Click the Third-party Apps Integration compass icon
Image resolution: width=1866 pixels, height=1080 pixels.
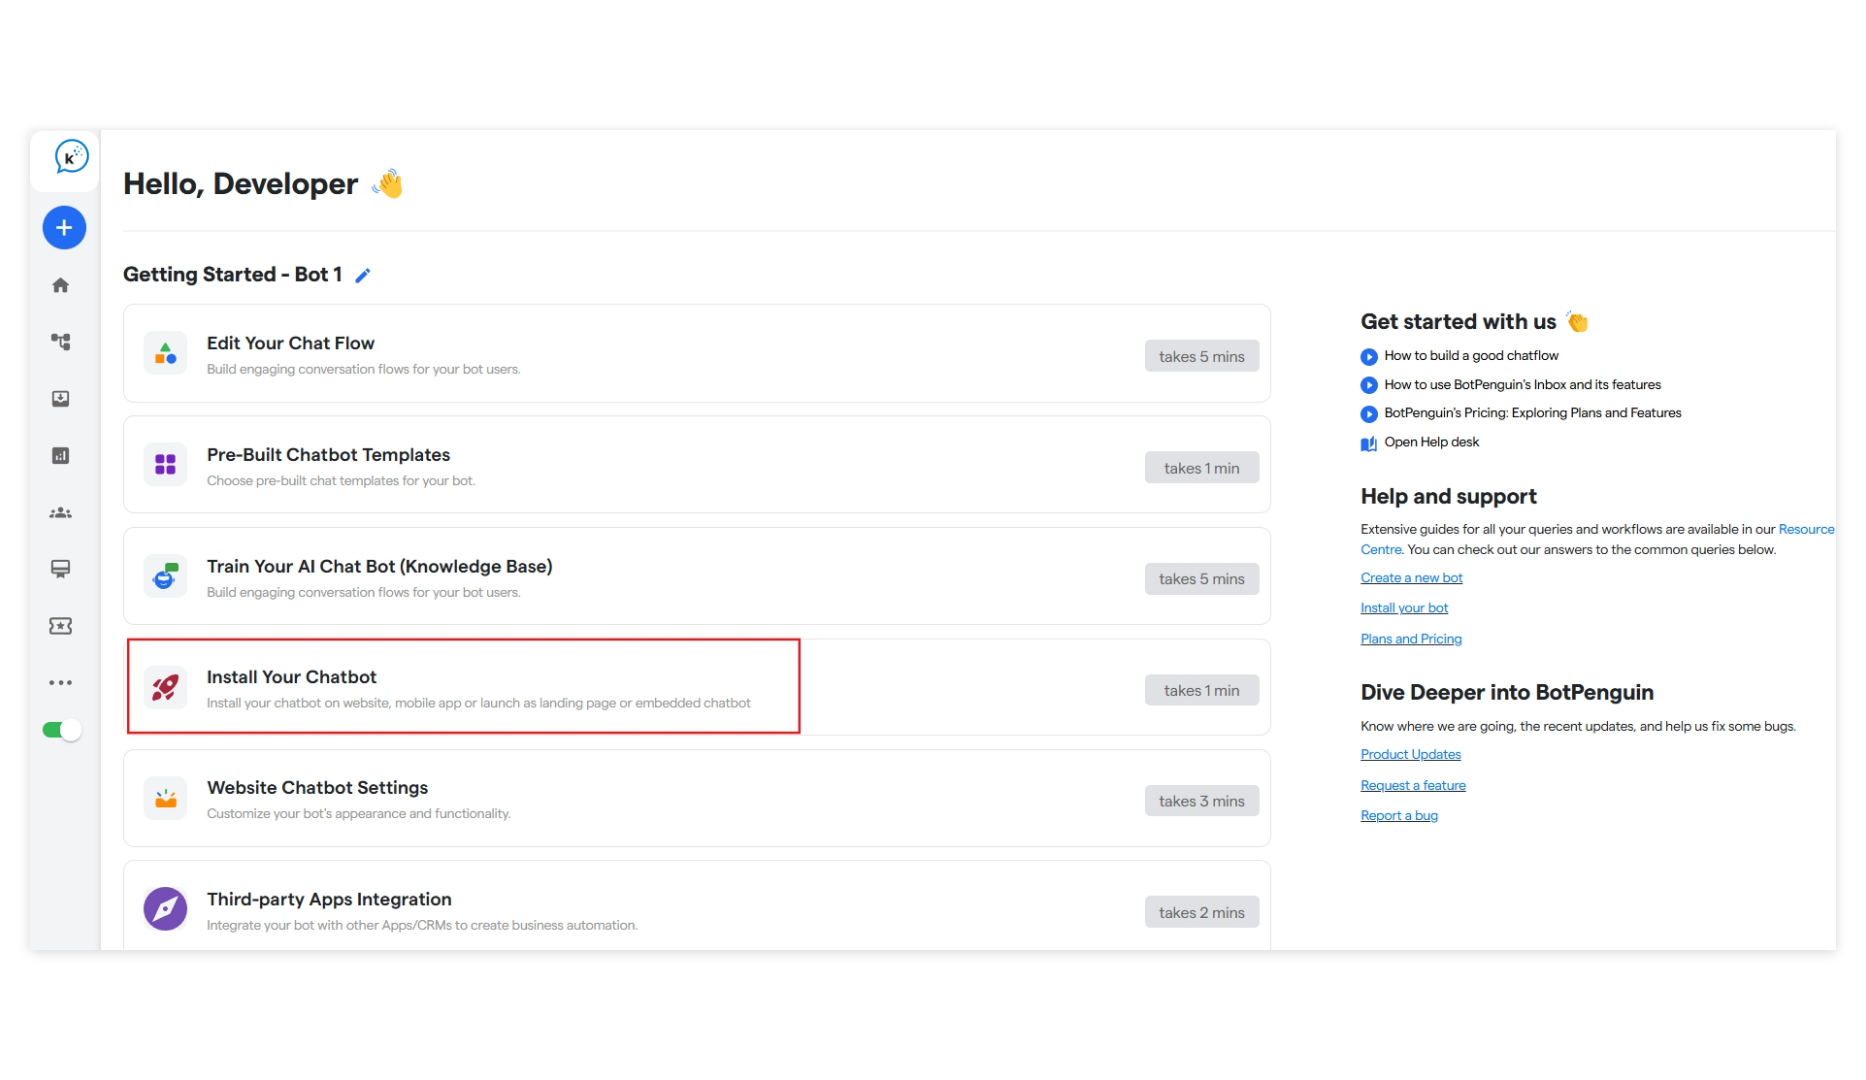165,910
